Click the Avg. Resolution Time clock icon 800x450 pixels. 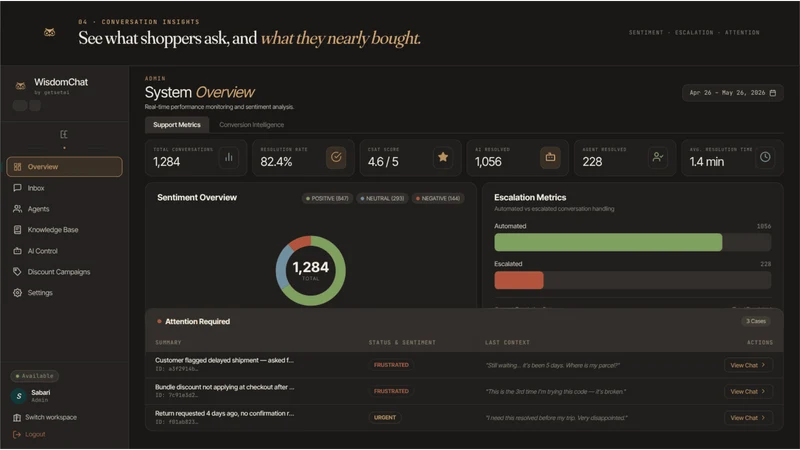pos(765,157)
